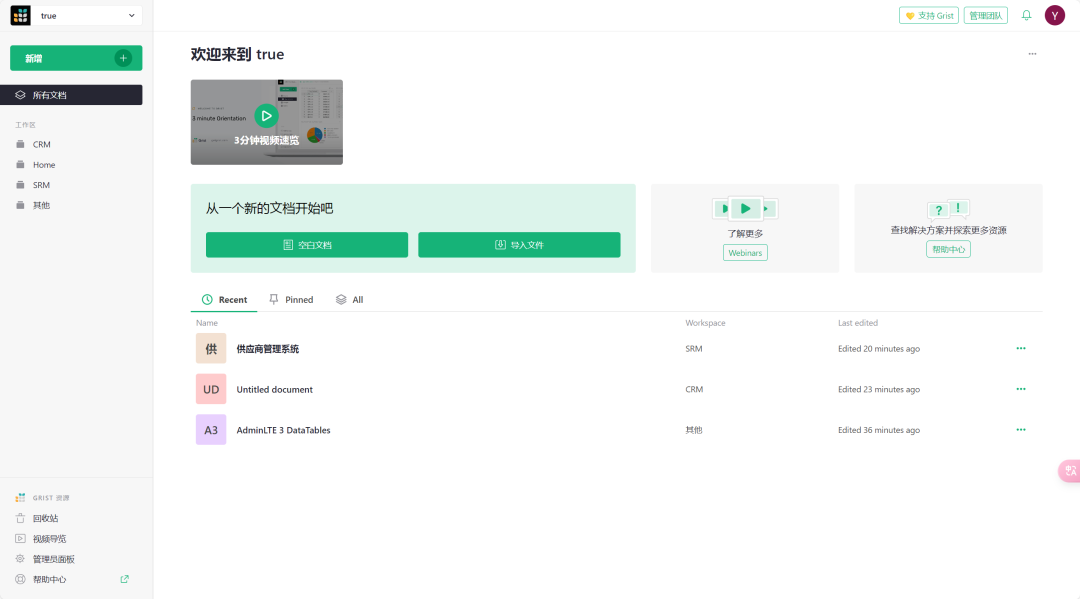The image size is (1080, 599).
Task: Open 回收站 trash in the sidebar
Action: click(45, 518)
